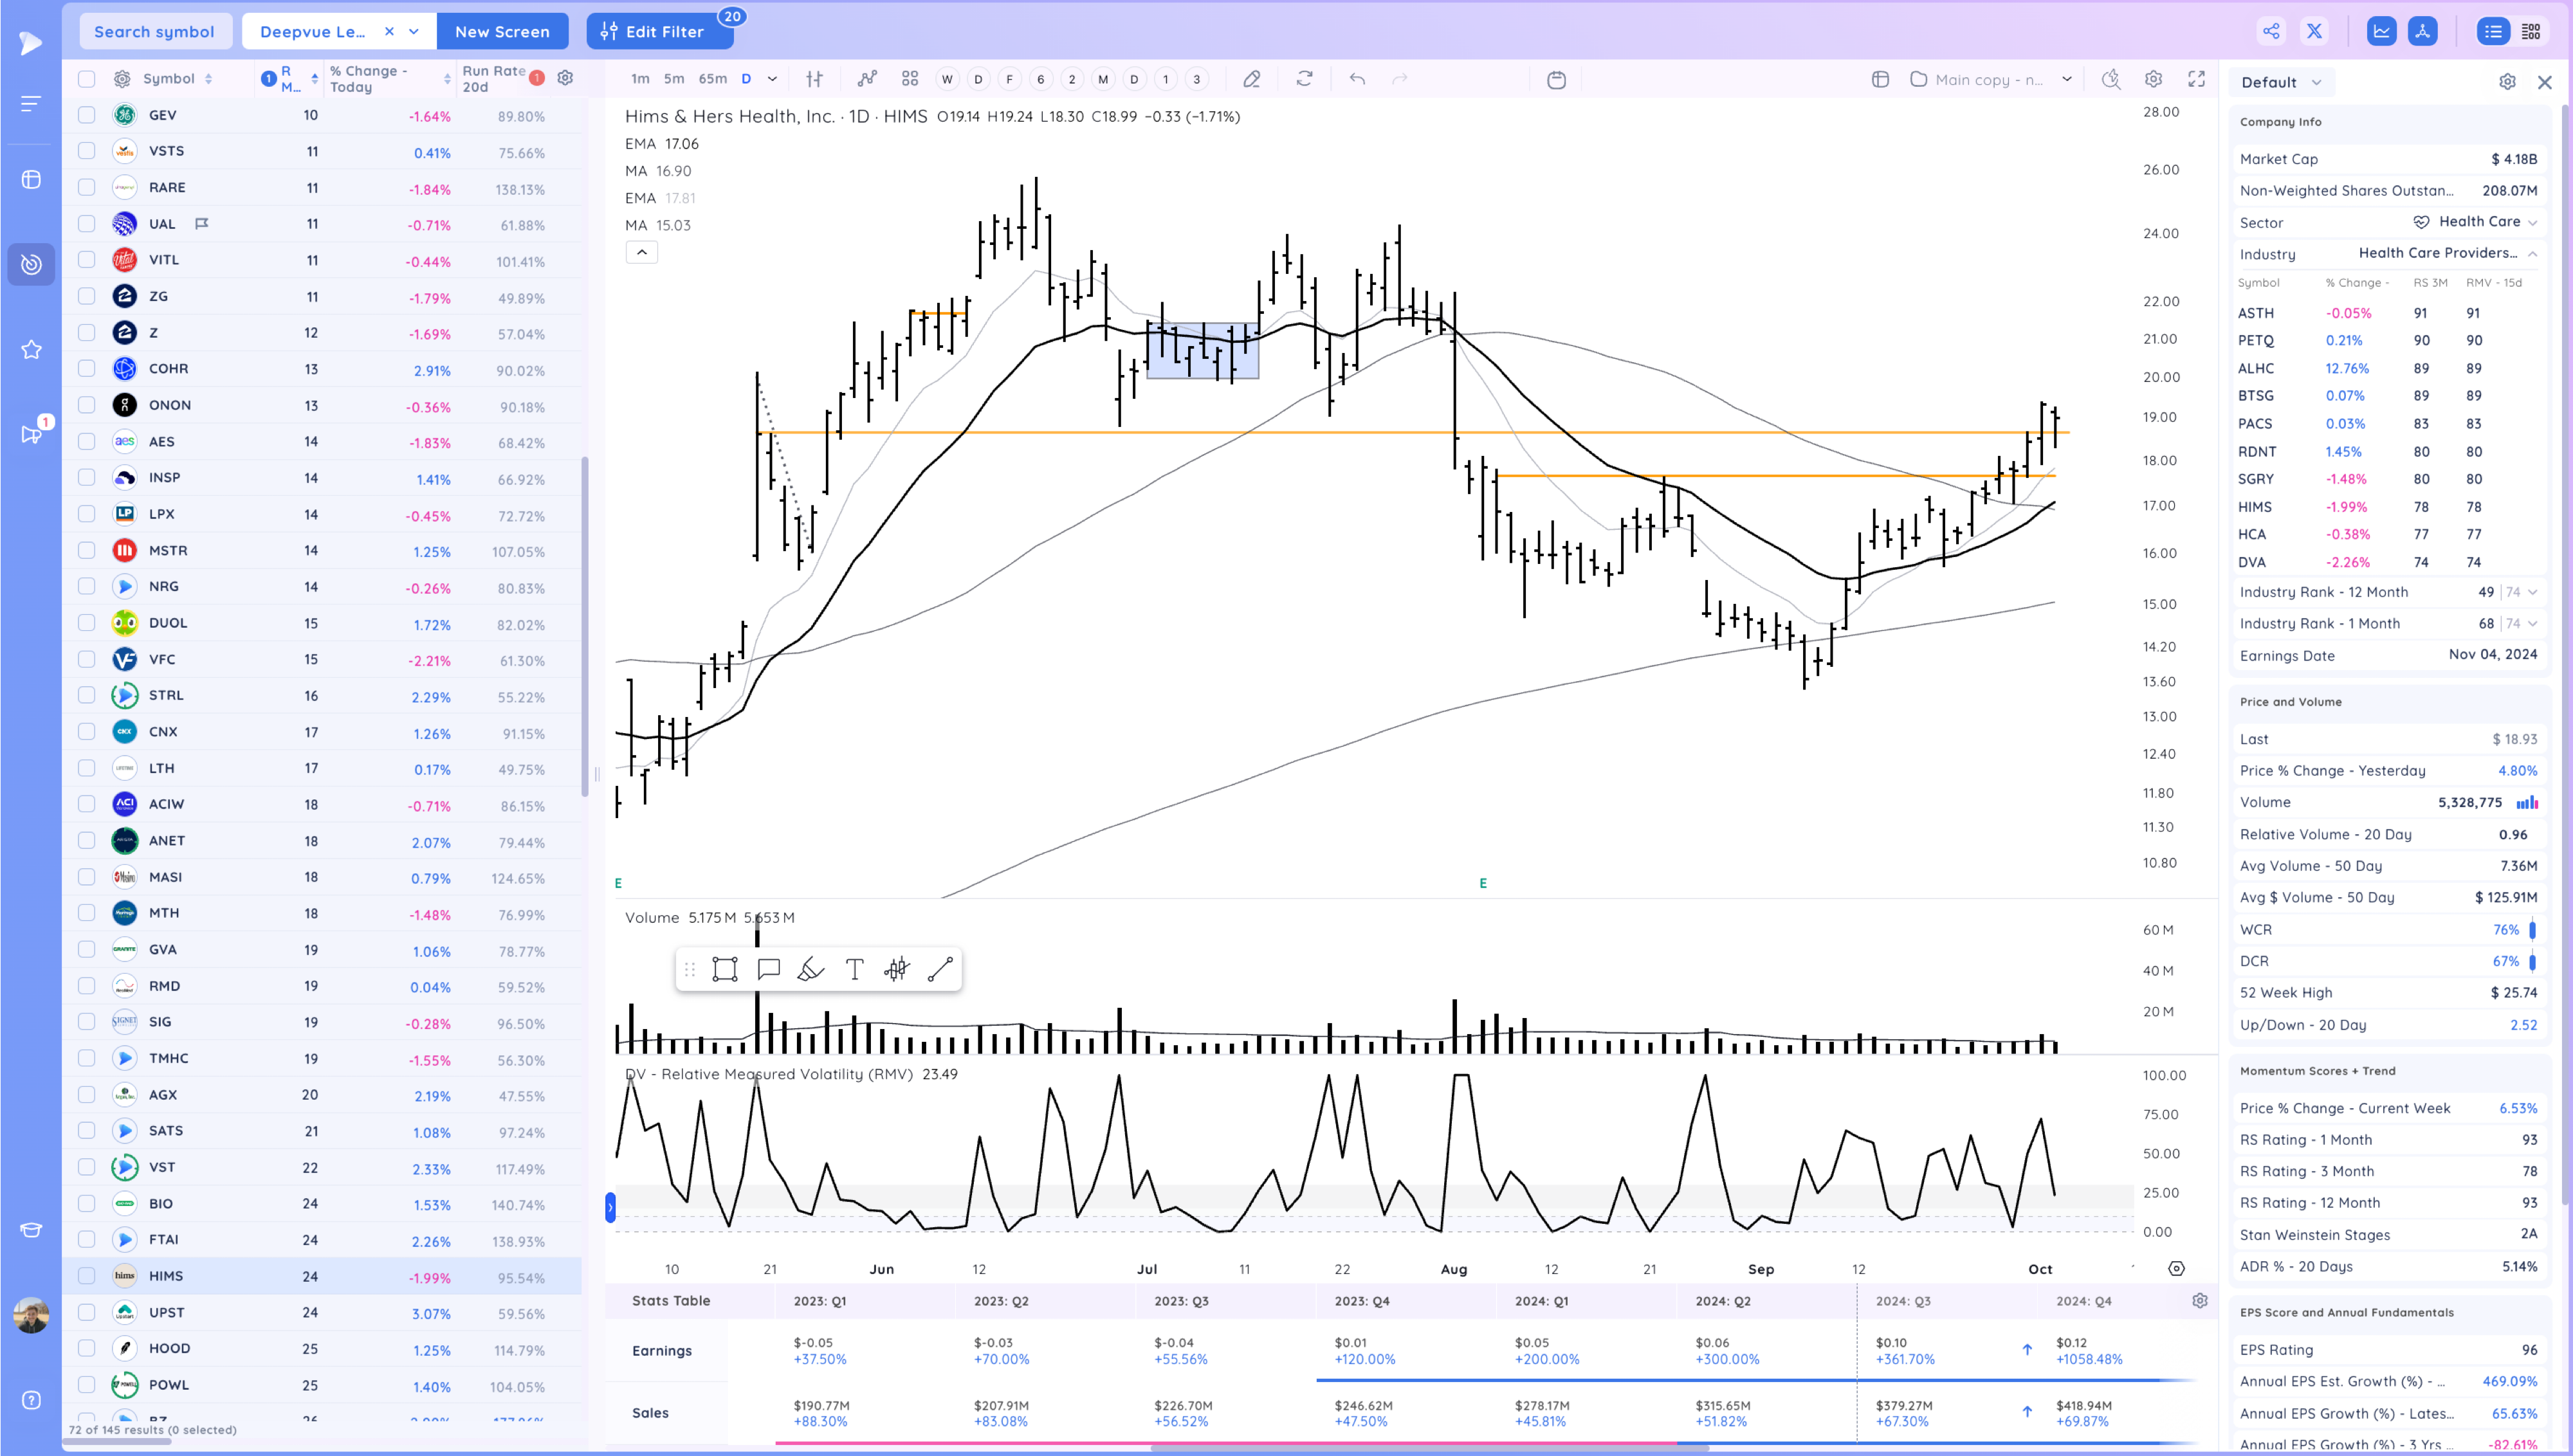The width and height of the screenshot is (2573, 1456).
Task: Open the chart timeframe dropdown arrow
Action: click(x=772, y=79)
